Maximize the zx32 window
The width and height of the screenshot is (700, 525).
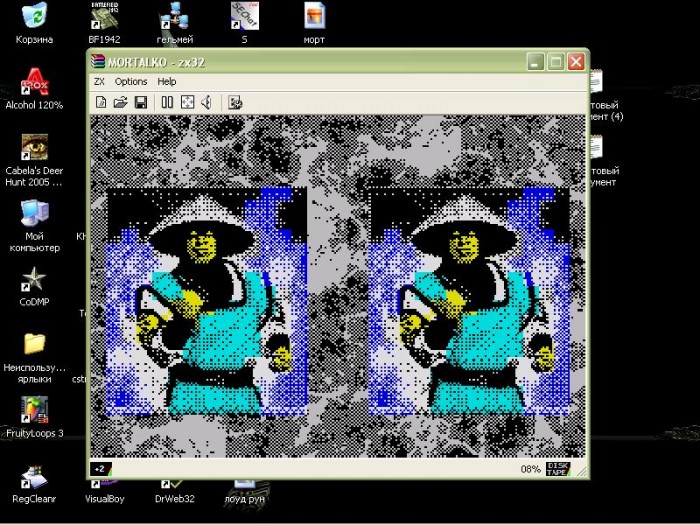[555, 62]
